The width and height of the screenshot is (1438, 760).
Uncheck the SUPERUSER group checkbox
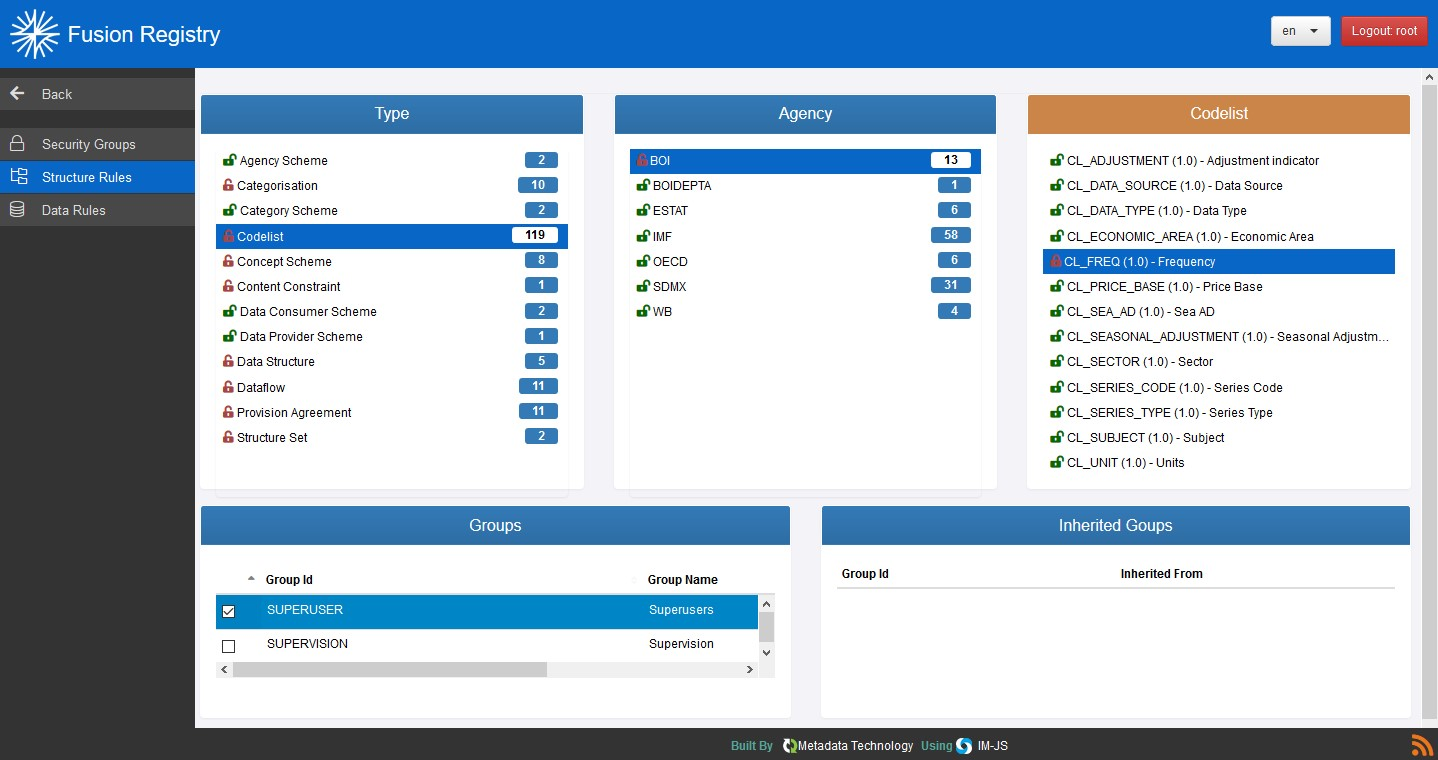(228, 611)
